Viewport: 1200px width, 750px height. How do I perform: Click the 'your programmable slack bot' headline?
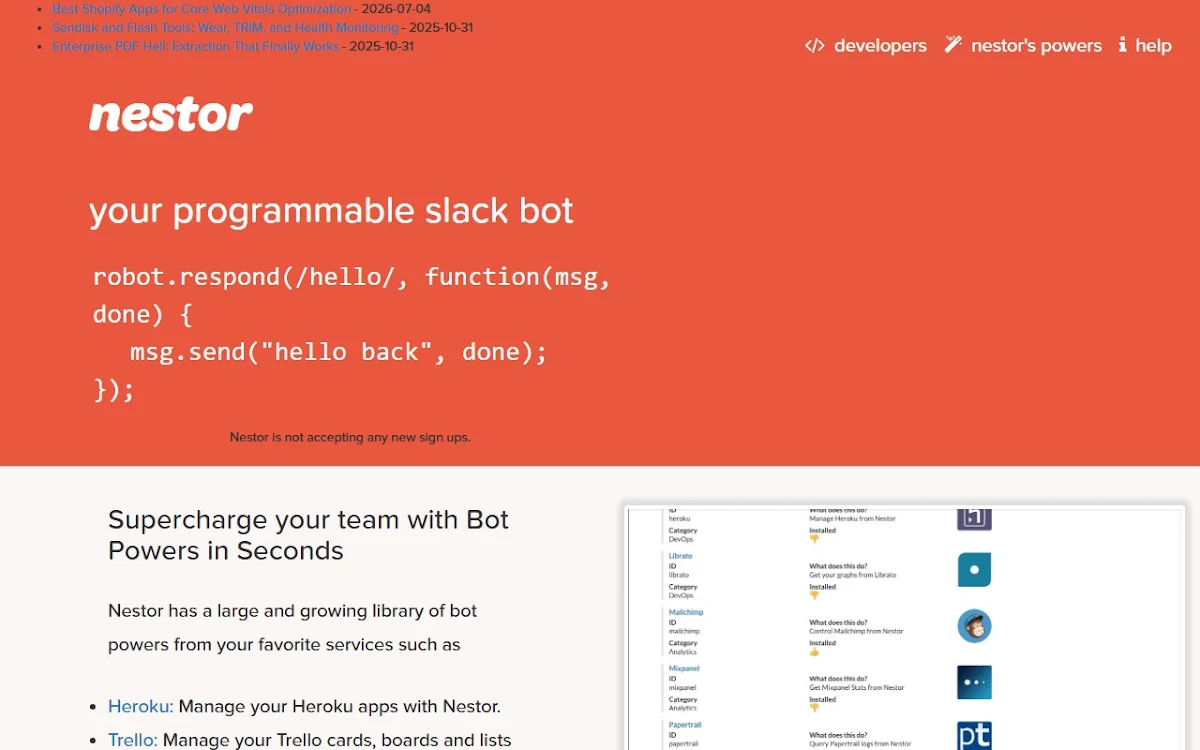pos(331,211)
